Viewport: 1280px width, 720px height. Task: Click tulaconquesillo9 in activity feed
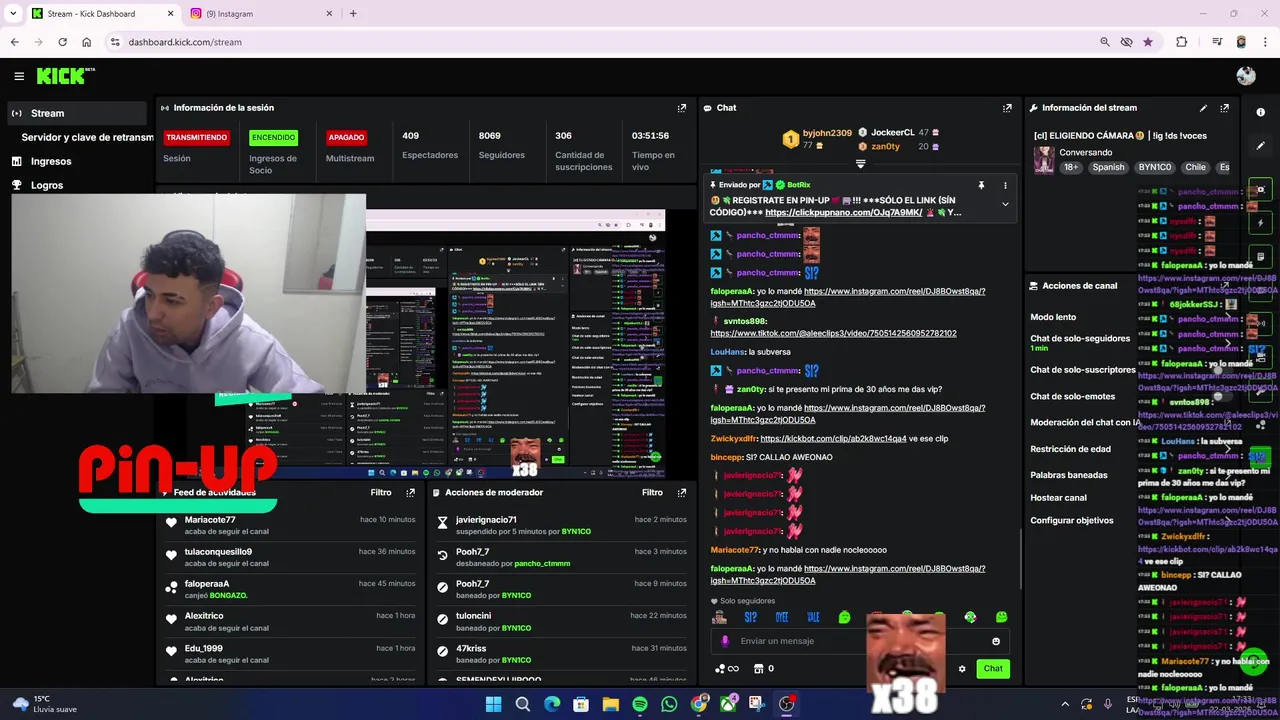point(218,552)
